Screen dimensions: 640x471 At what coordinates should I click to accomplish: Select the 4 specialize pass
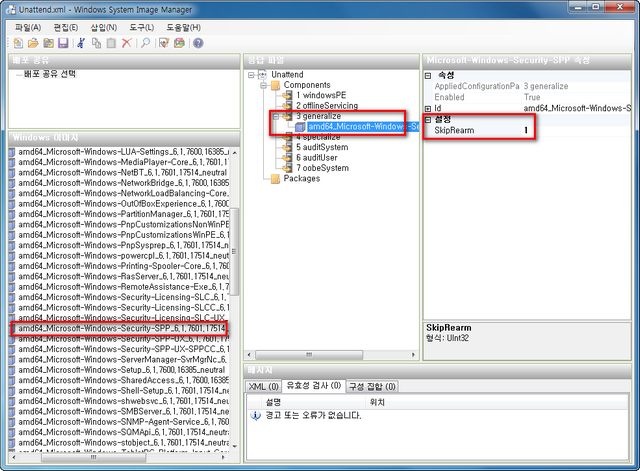click(318, 137)
